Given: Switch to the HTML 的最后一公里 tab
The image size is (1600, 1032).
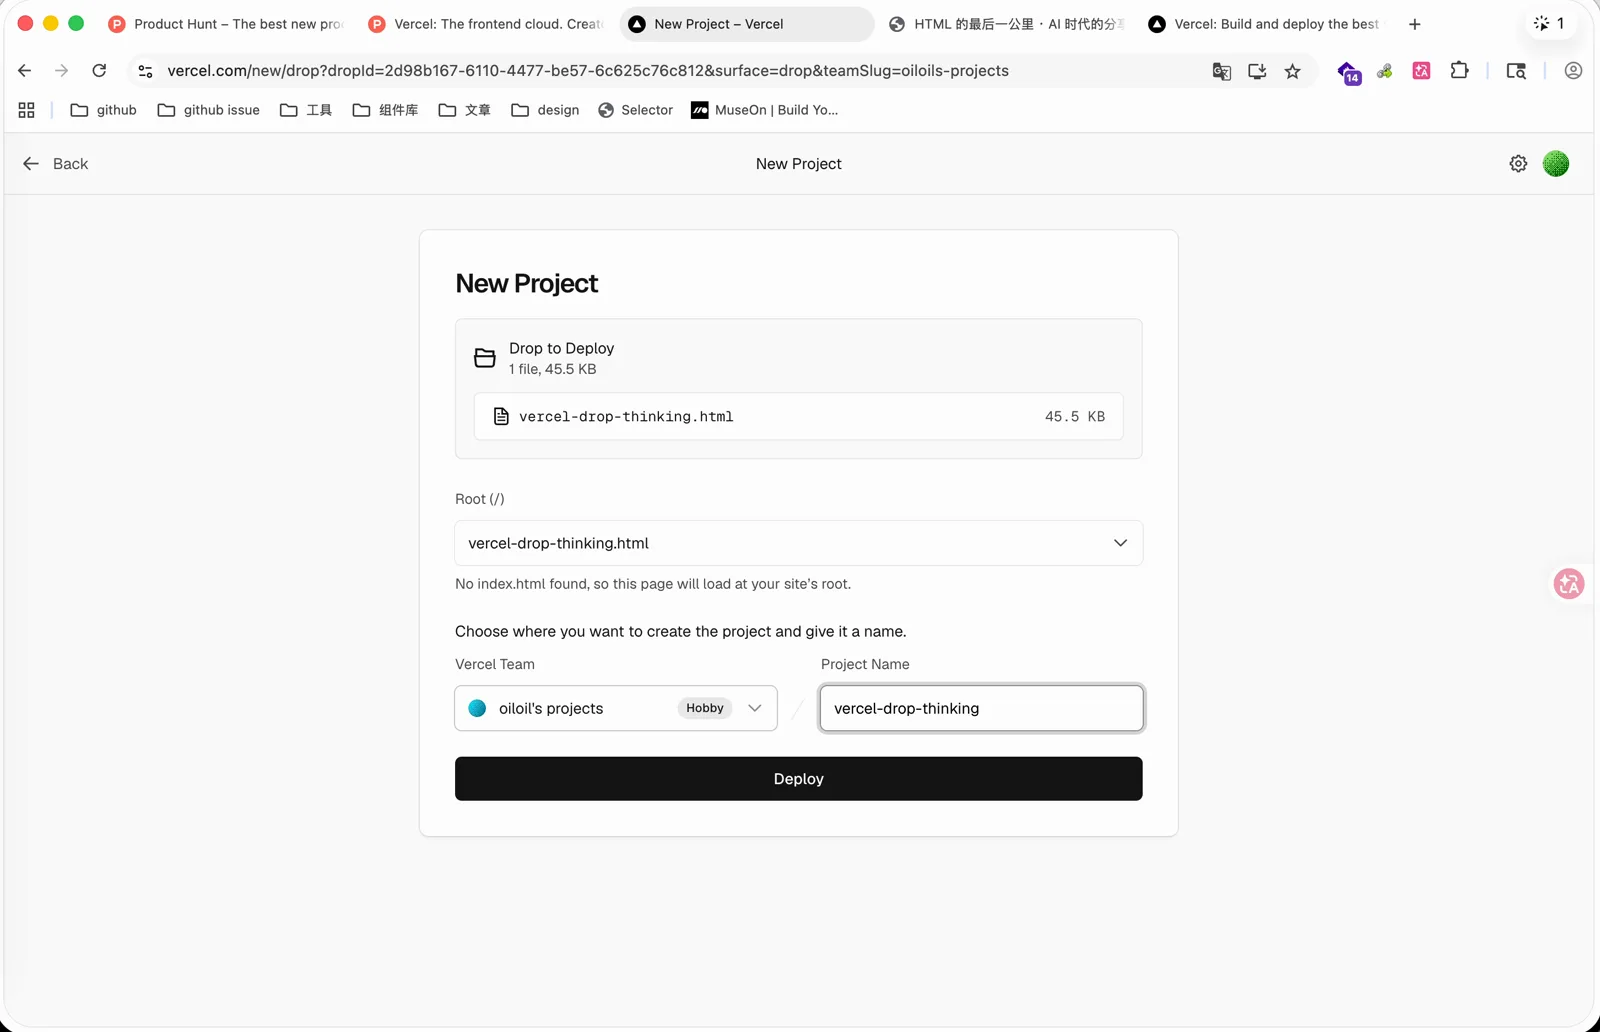Looking at the screenshot, I should click(x=1008, y=24).
